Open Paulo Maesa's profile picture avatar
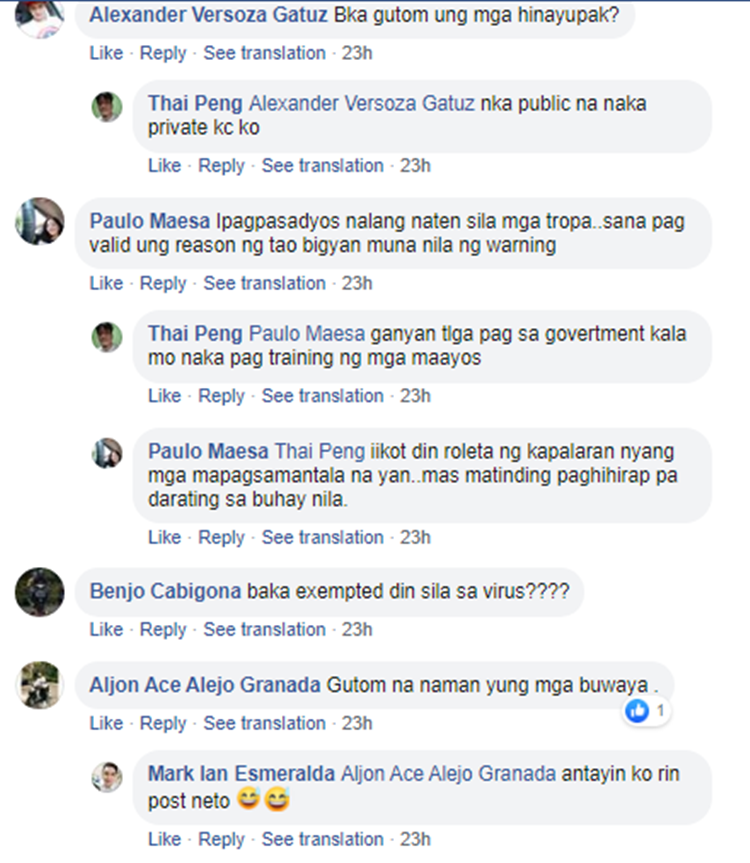 (x=39, y=221)
